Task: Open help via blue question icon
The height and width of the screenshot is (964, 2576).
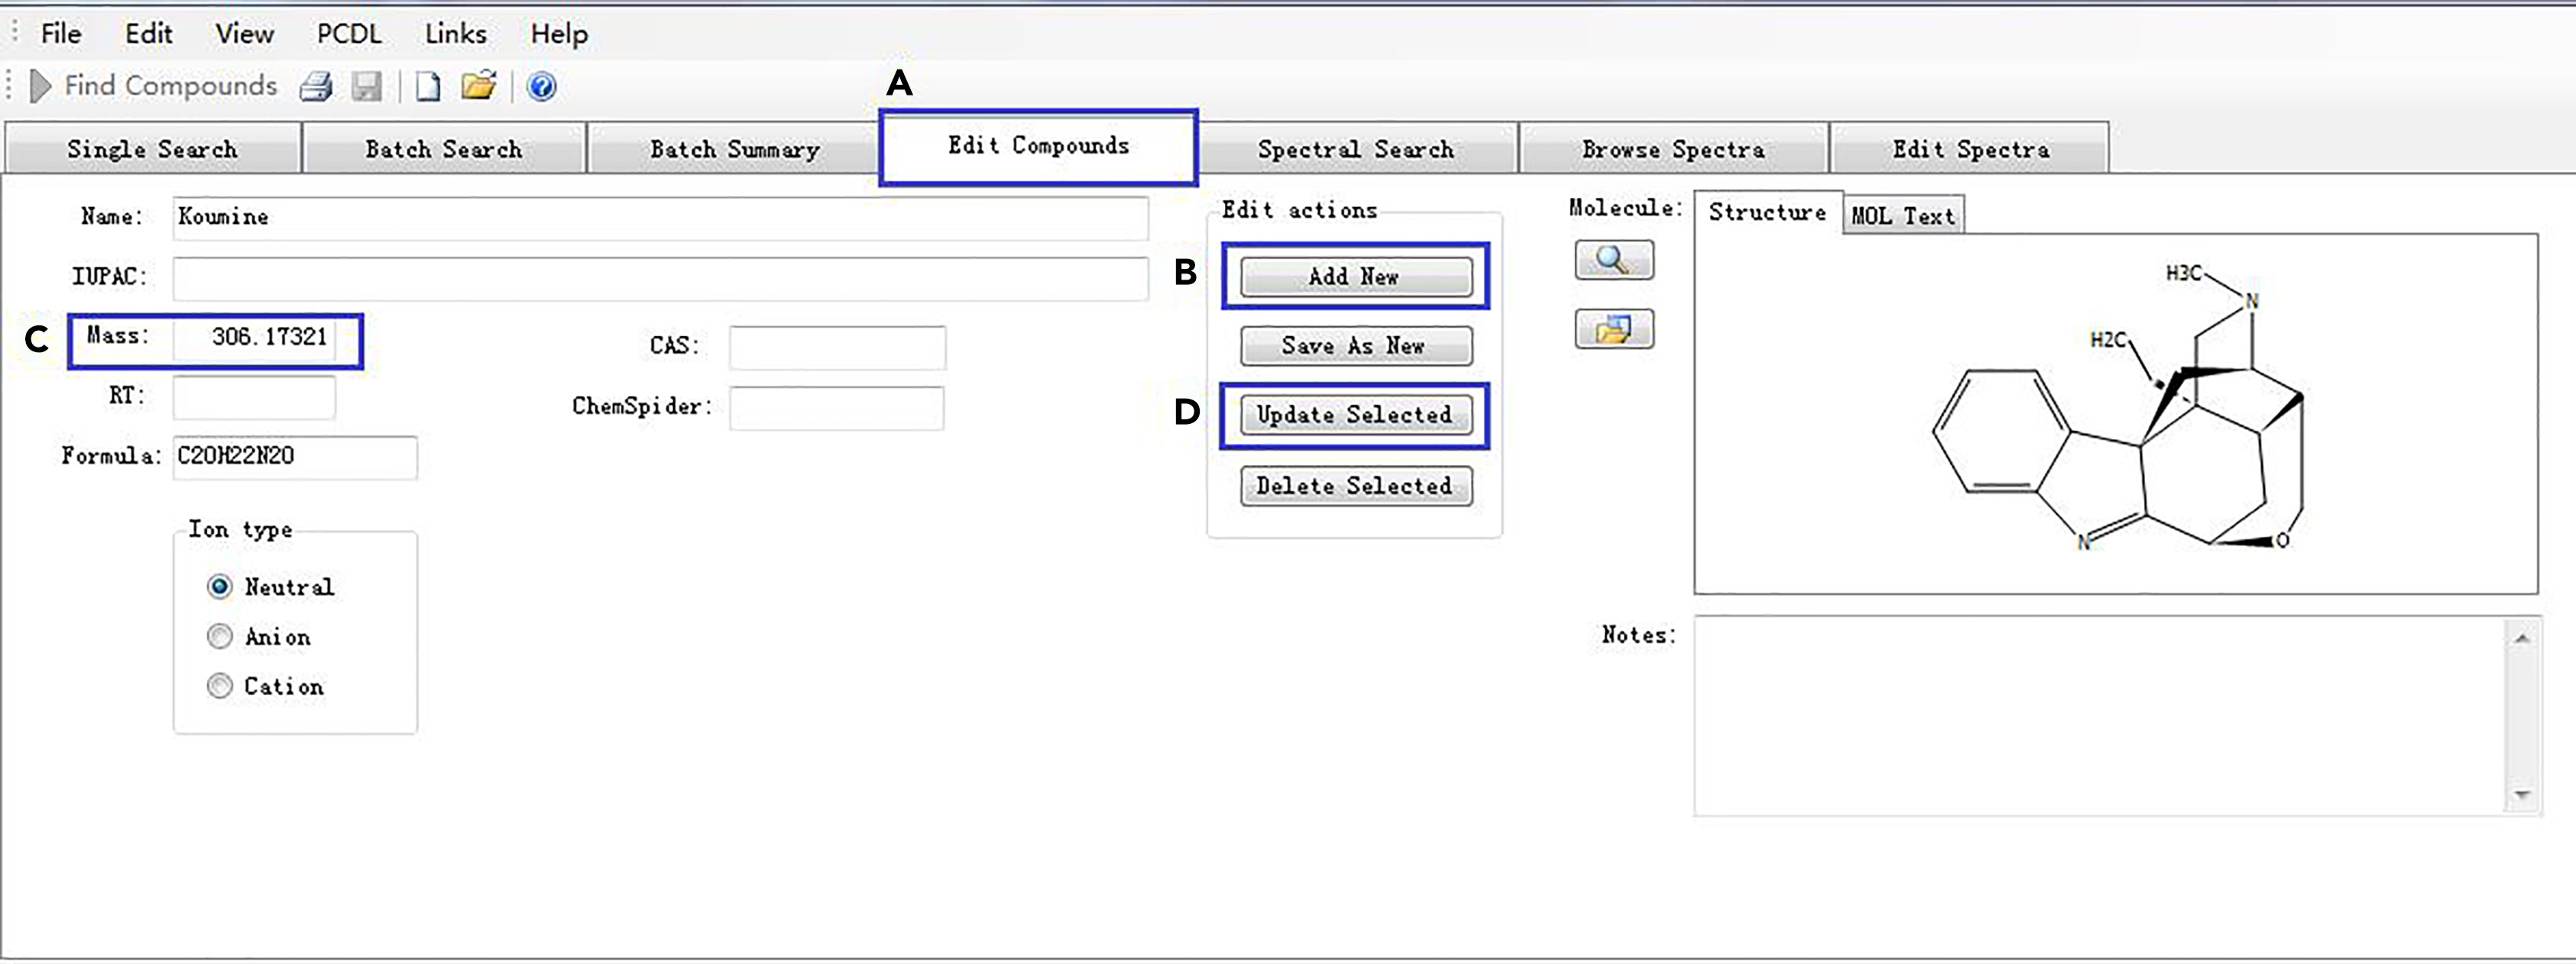Action: tap(542, 87)
